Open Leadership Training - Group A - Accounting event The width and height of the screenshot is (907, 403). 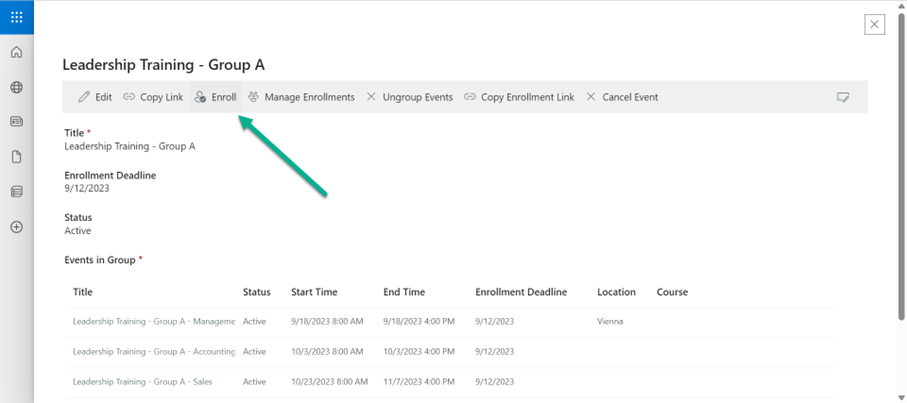[153, 352]
